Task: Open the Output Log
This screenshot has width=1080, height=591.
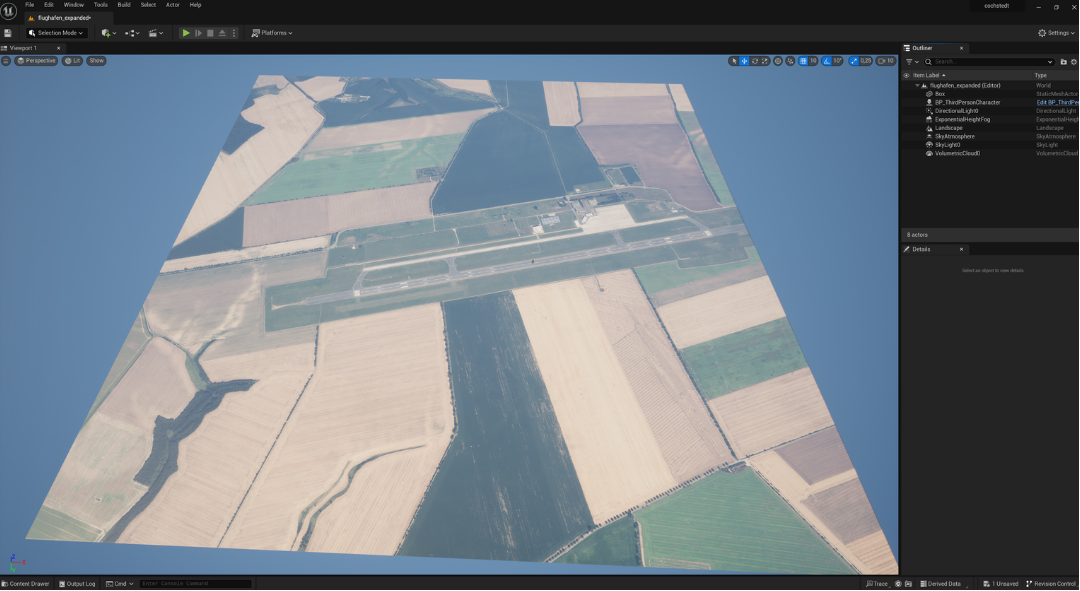Action: click(77, 584)
